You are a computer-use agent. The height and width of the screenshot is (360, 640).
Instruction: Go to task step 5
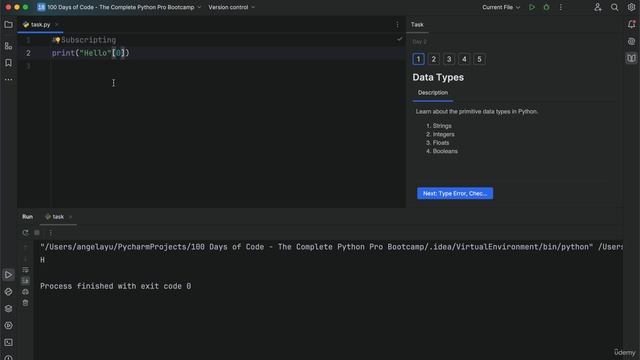click(479, 59)
